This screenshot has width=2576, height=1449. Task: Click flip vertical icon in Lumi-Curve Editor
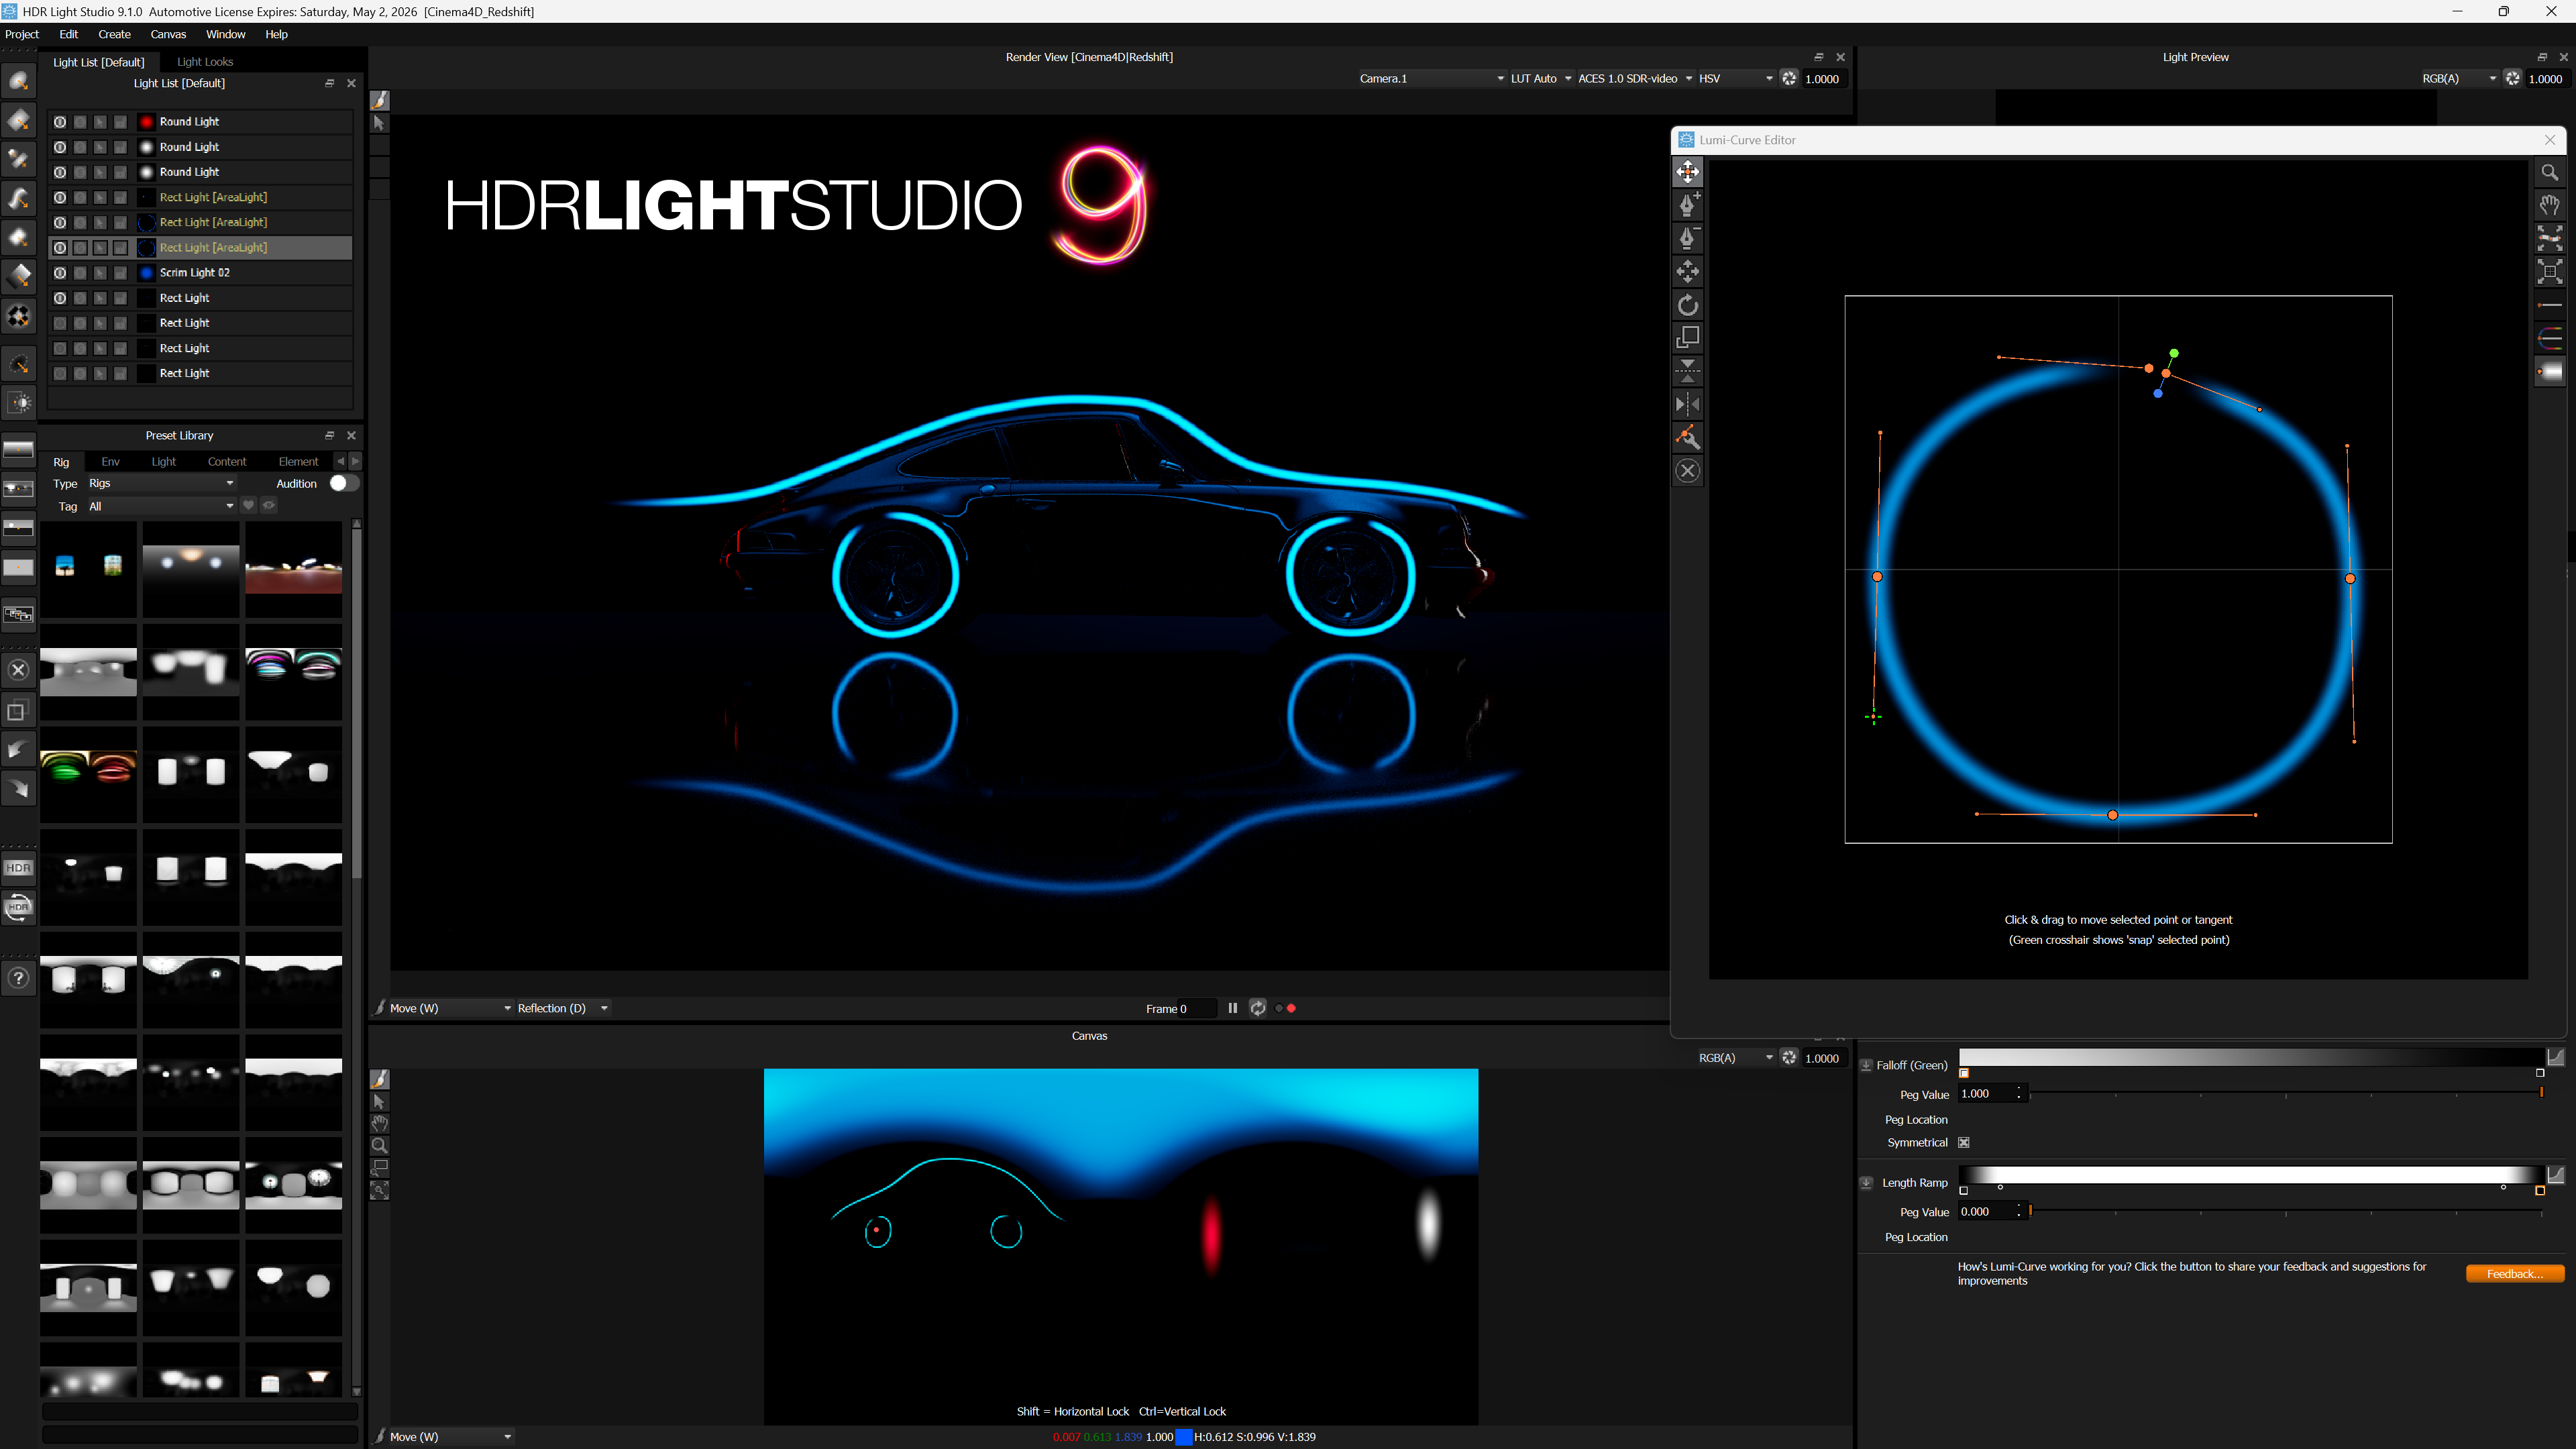[x=1688, y=371]
